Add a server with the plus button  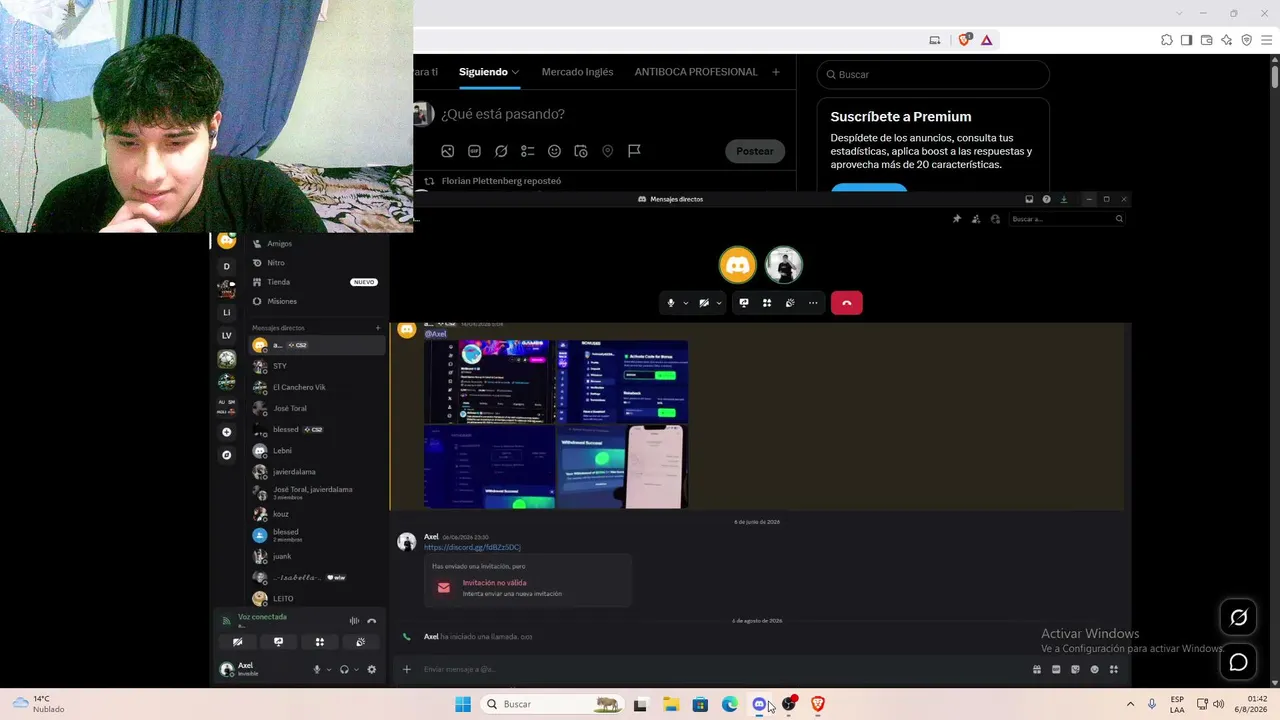click(227, 432)
